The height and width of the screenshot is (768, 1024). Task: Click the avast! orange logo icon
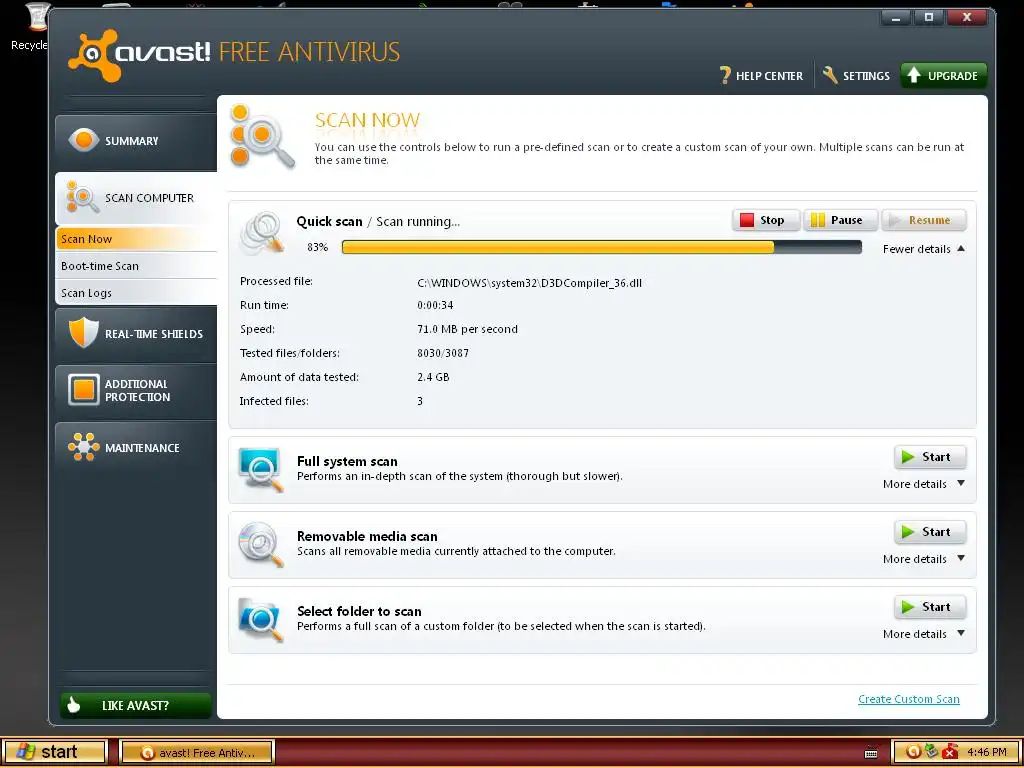point(94,56)
